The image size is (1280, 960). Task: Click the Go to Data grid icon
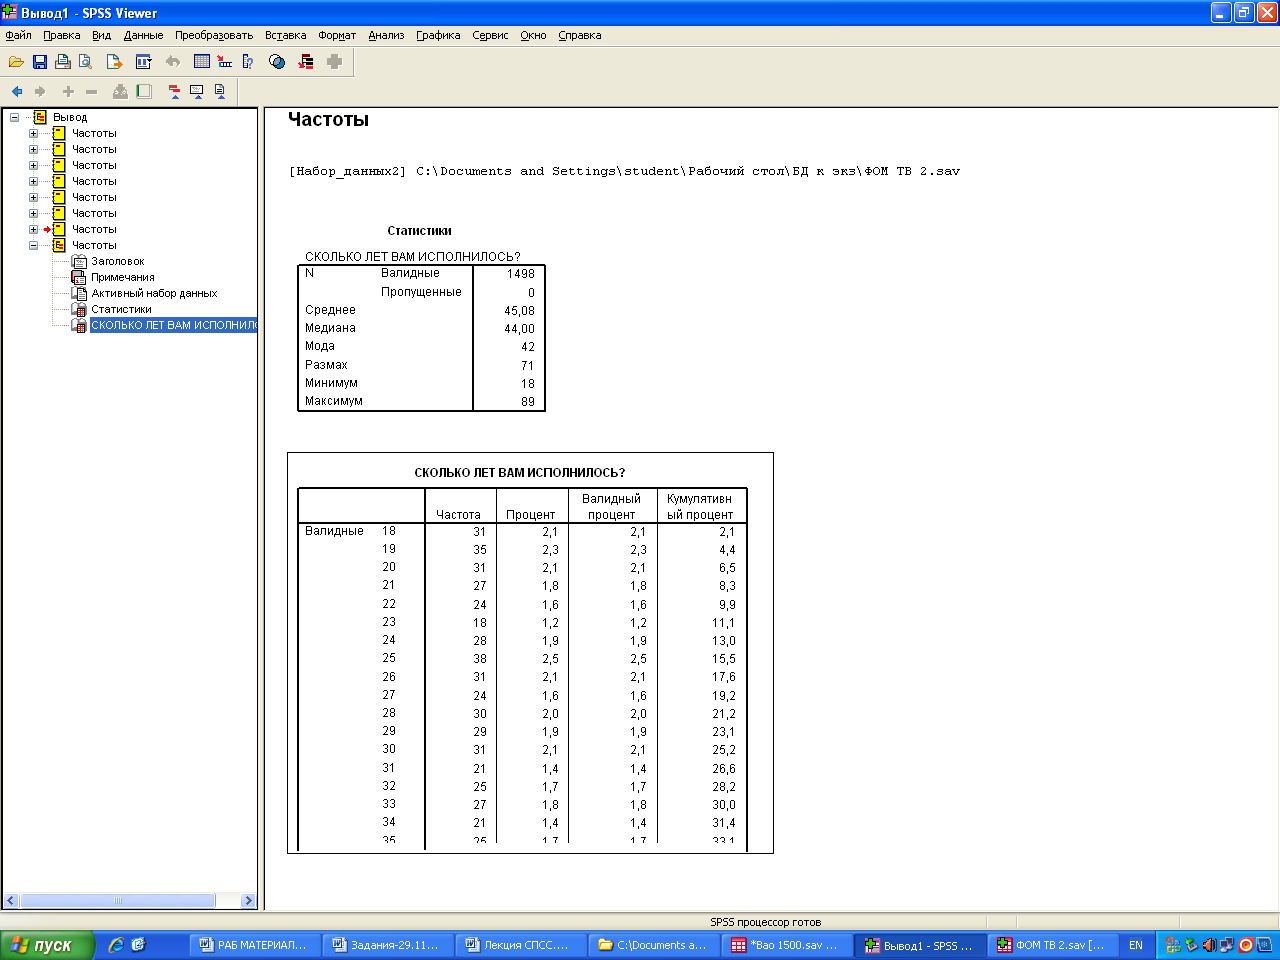[202, 62]
